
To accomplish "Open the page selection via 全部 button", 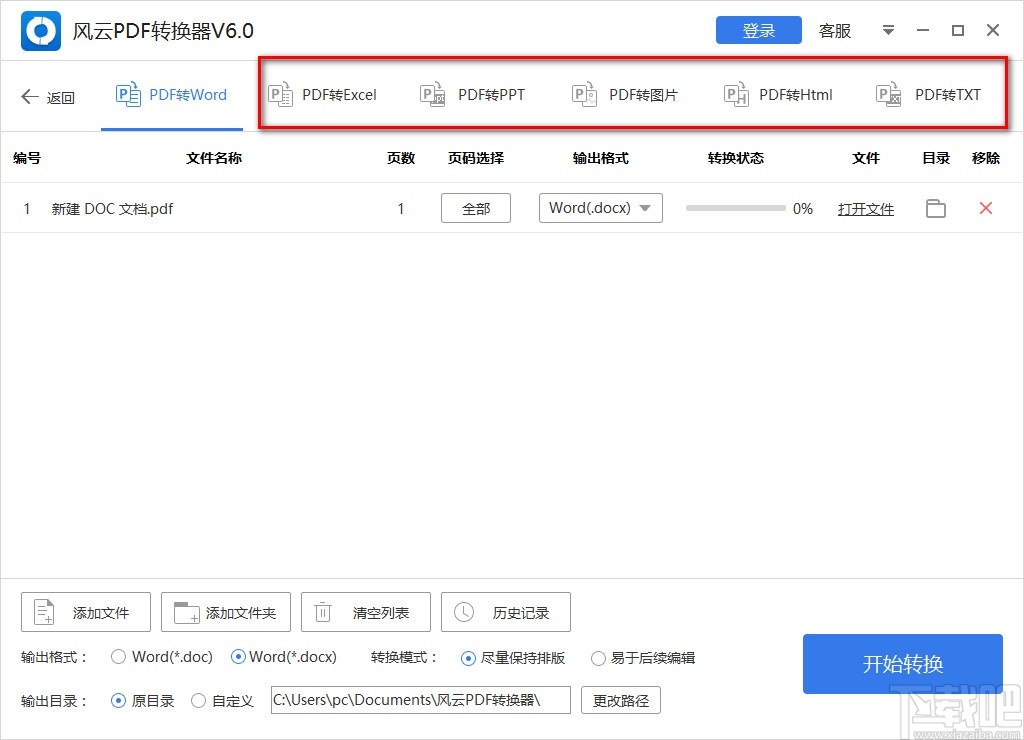I will pyautogui.click(x=475, y=208).
